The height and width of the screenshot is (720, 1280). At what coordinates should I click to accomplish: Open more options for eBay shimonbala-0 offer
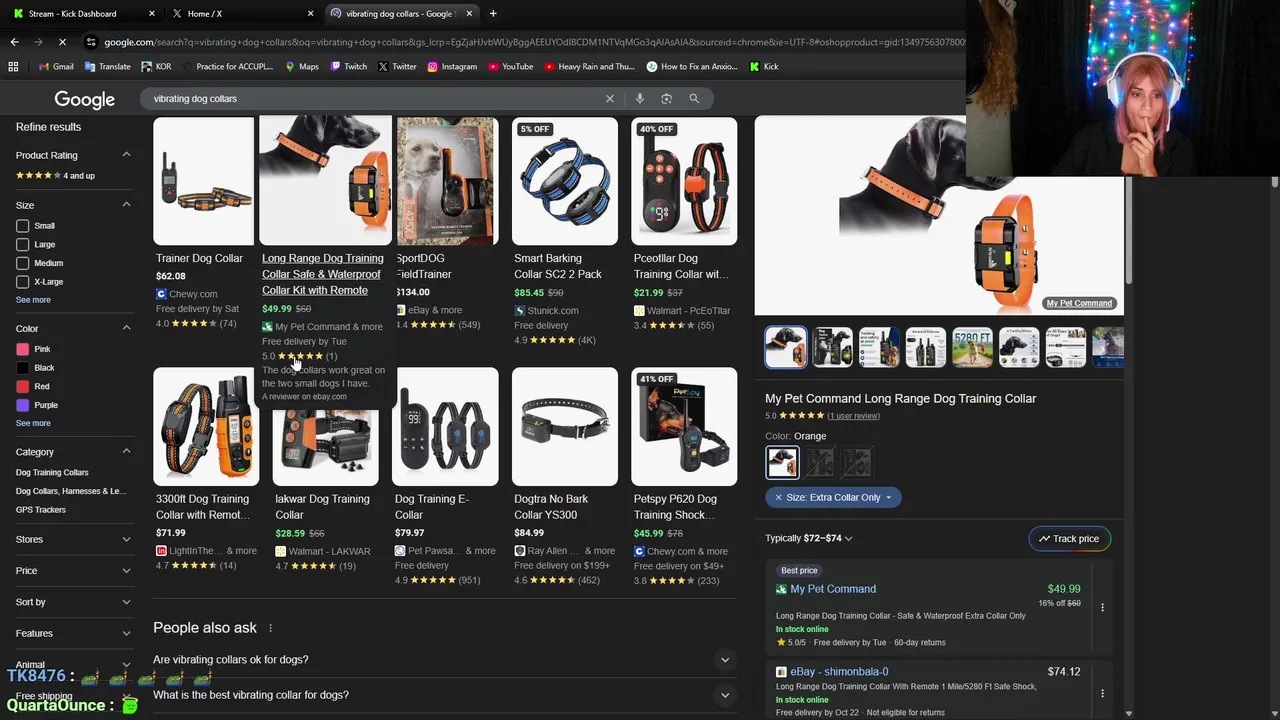[x=1102, y=693]
